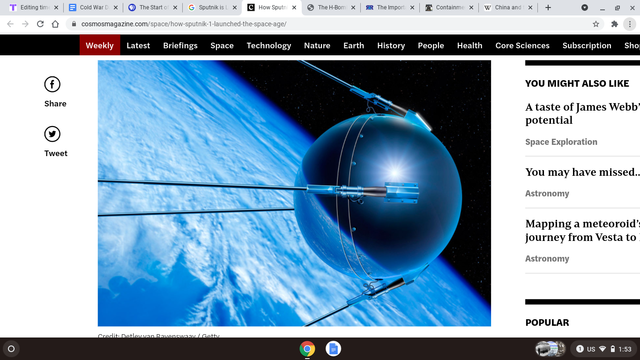Image resolution: width=640 pixels, height=360 pixels.
Task: Open Google Docs from the shelf
Action: pyautogui.click(x=333, y=349)
